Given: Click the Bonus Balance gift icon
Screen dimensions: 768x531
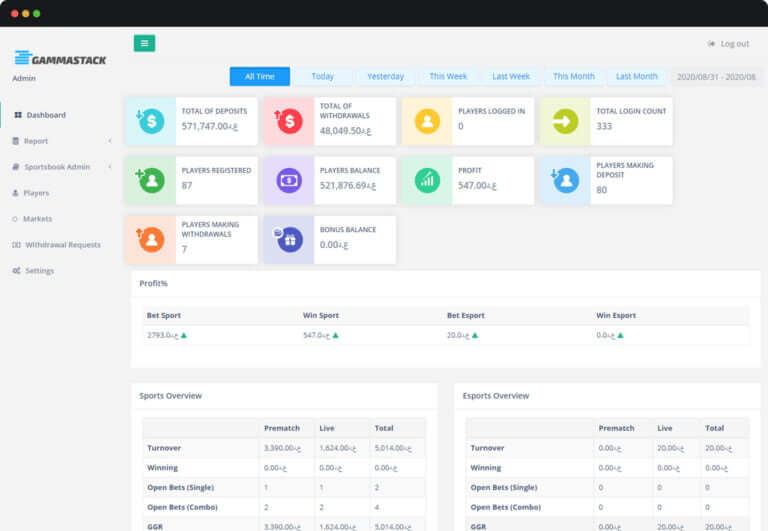Looking at the screenshot, I should pos(288,240).
